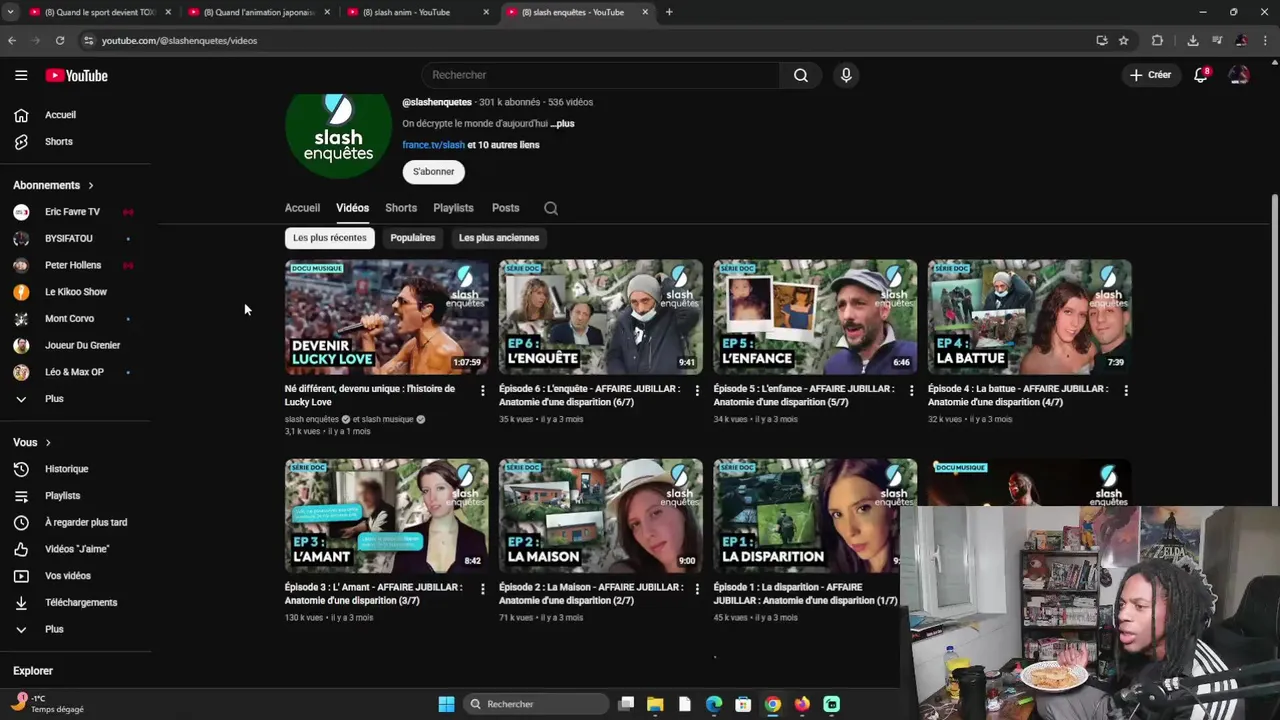
Task: Open the YouTube guide hamburger menu
Action: pyautogui.click(x=21, y=75)
